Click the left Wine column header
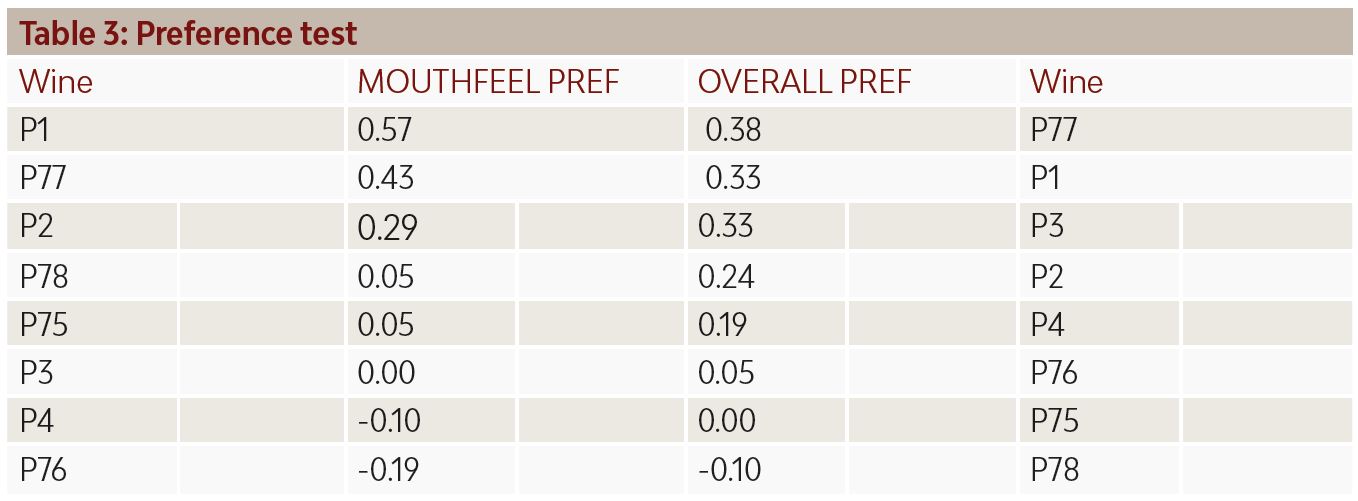 [x=56, y=82]
